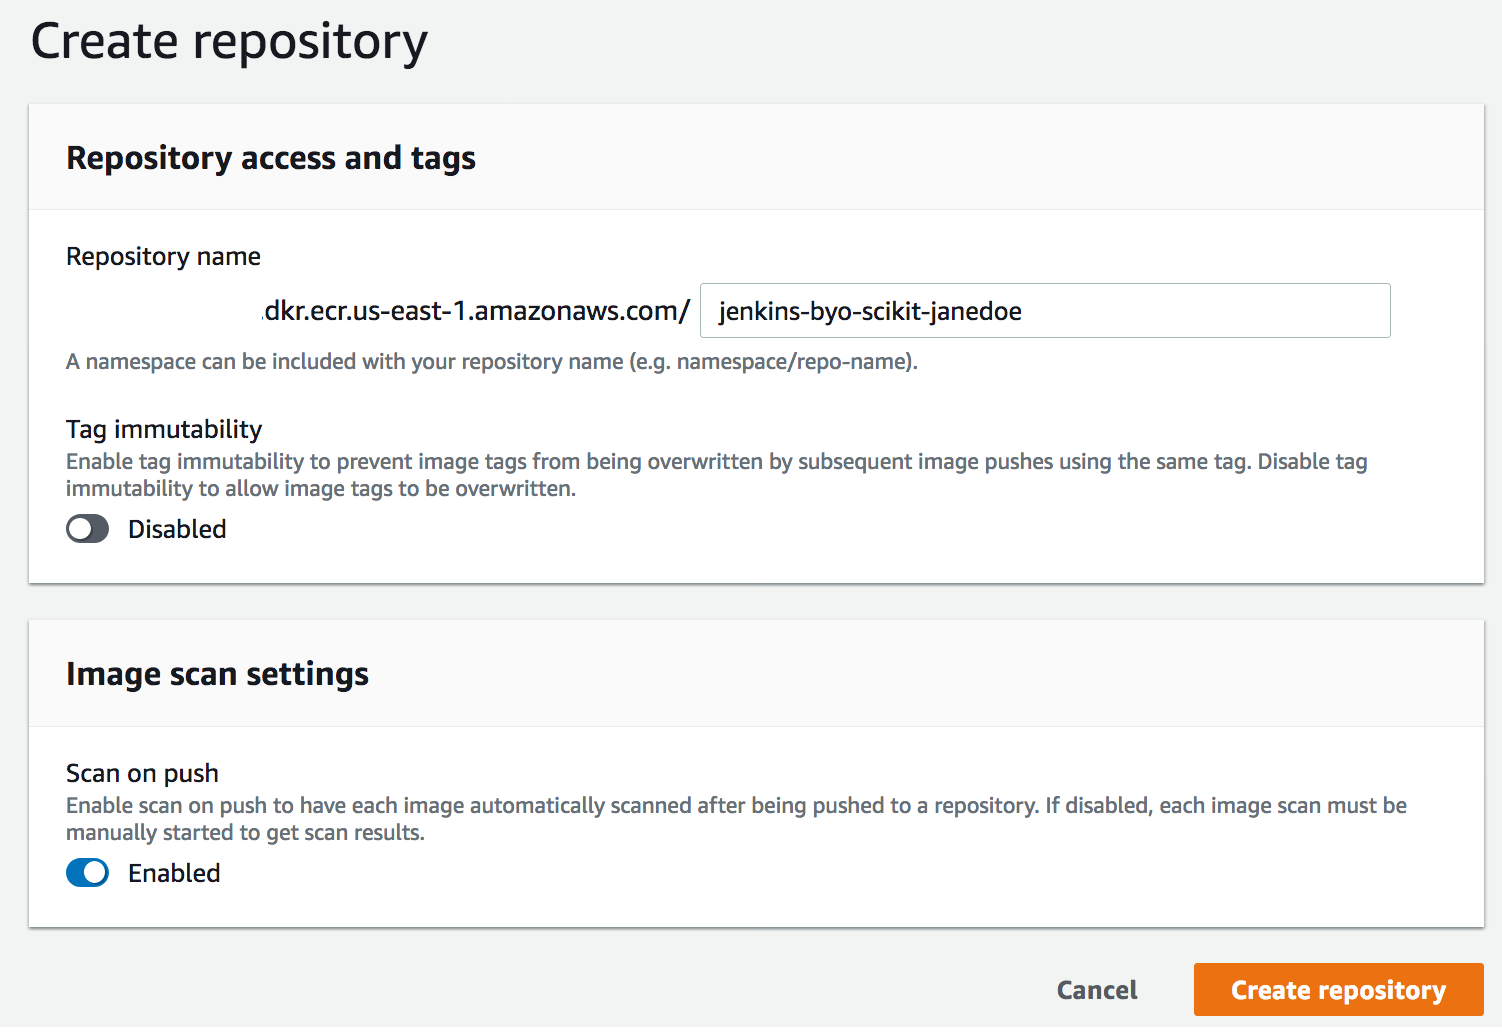Click the Scan on push label
1502x1034 pixels.
(142, 774)
